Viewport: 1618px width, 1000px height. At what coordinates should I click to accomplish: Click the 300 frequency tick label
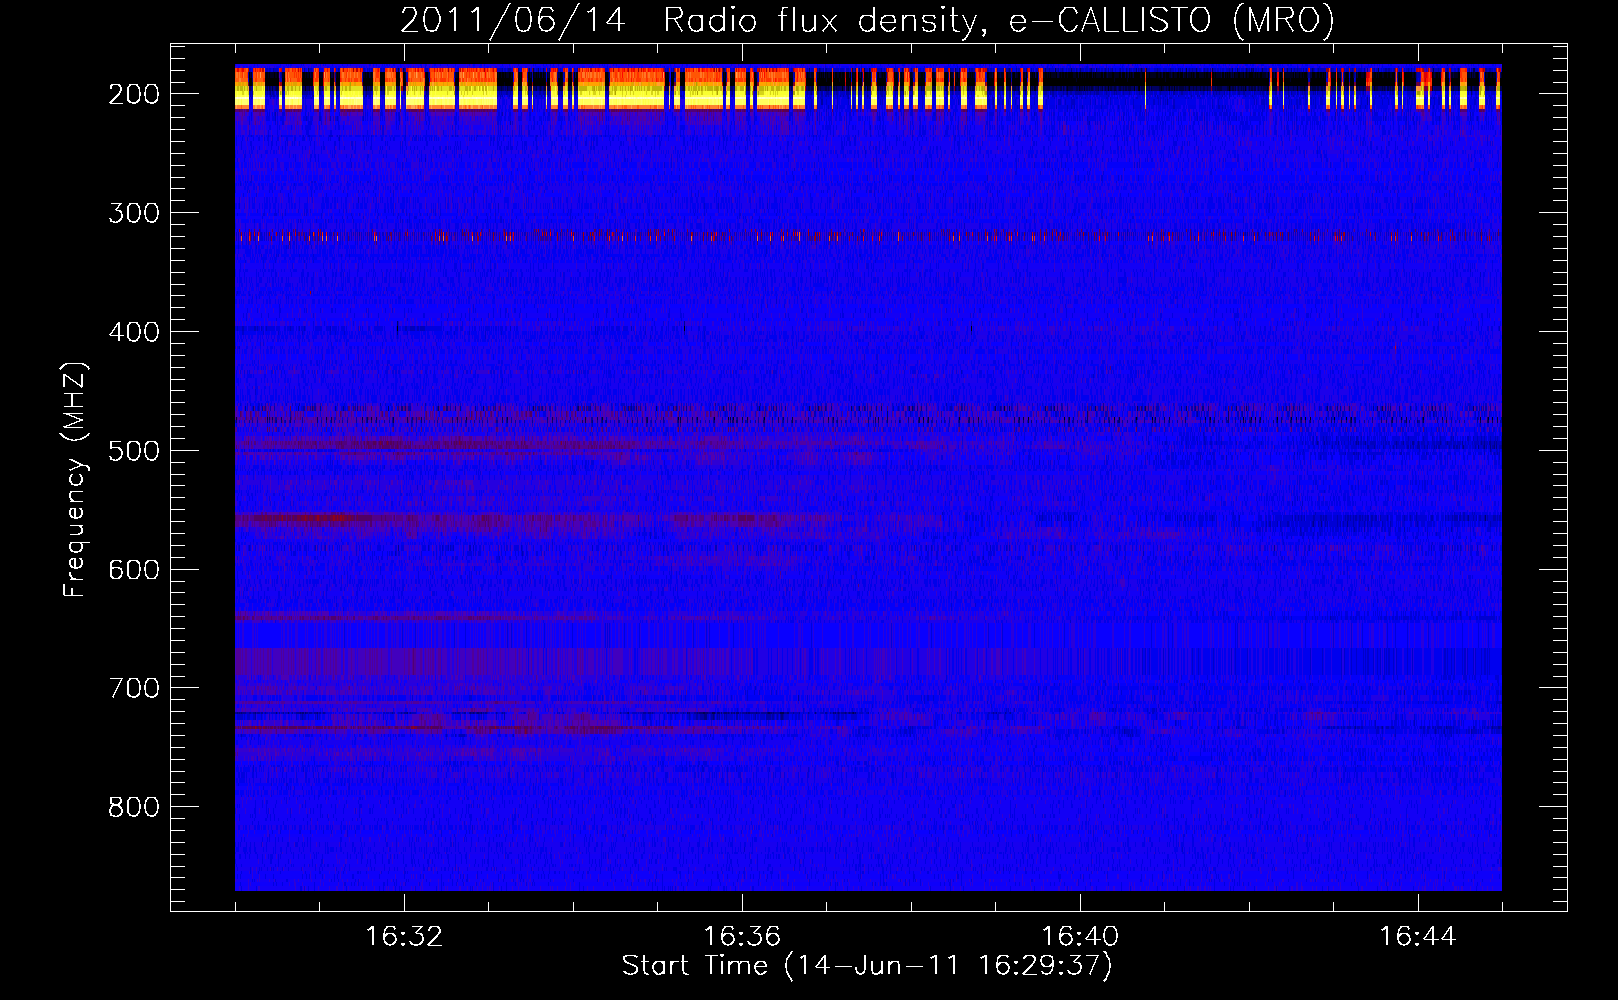(134, 214)
